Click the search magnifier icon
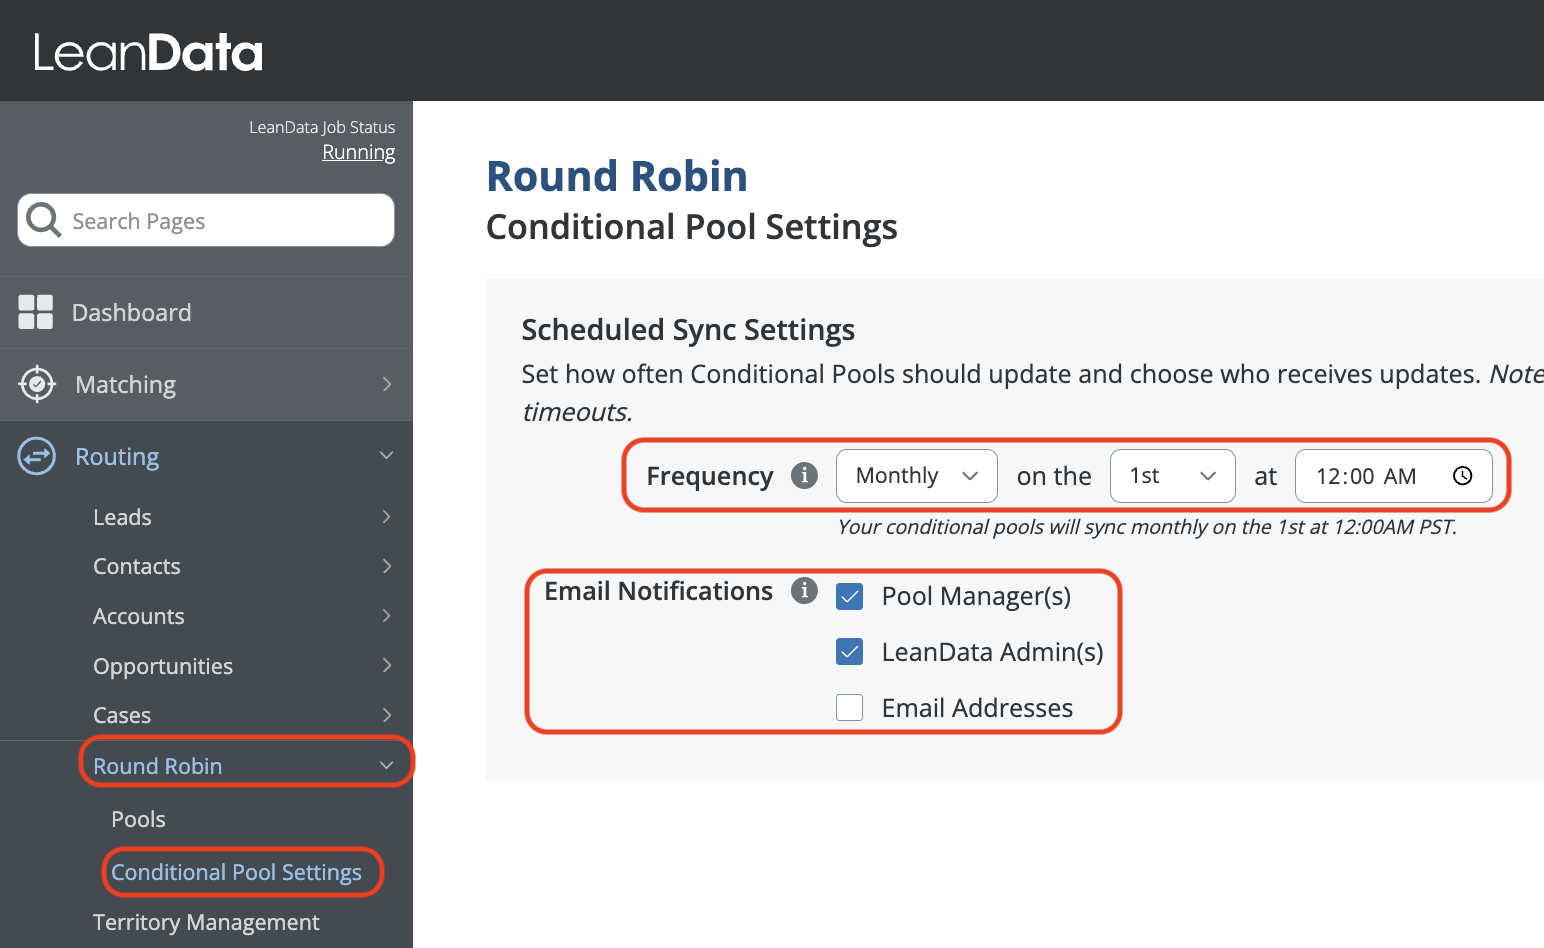The height and width of the screenshot is (948, 1544). (44, 220)
